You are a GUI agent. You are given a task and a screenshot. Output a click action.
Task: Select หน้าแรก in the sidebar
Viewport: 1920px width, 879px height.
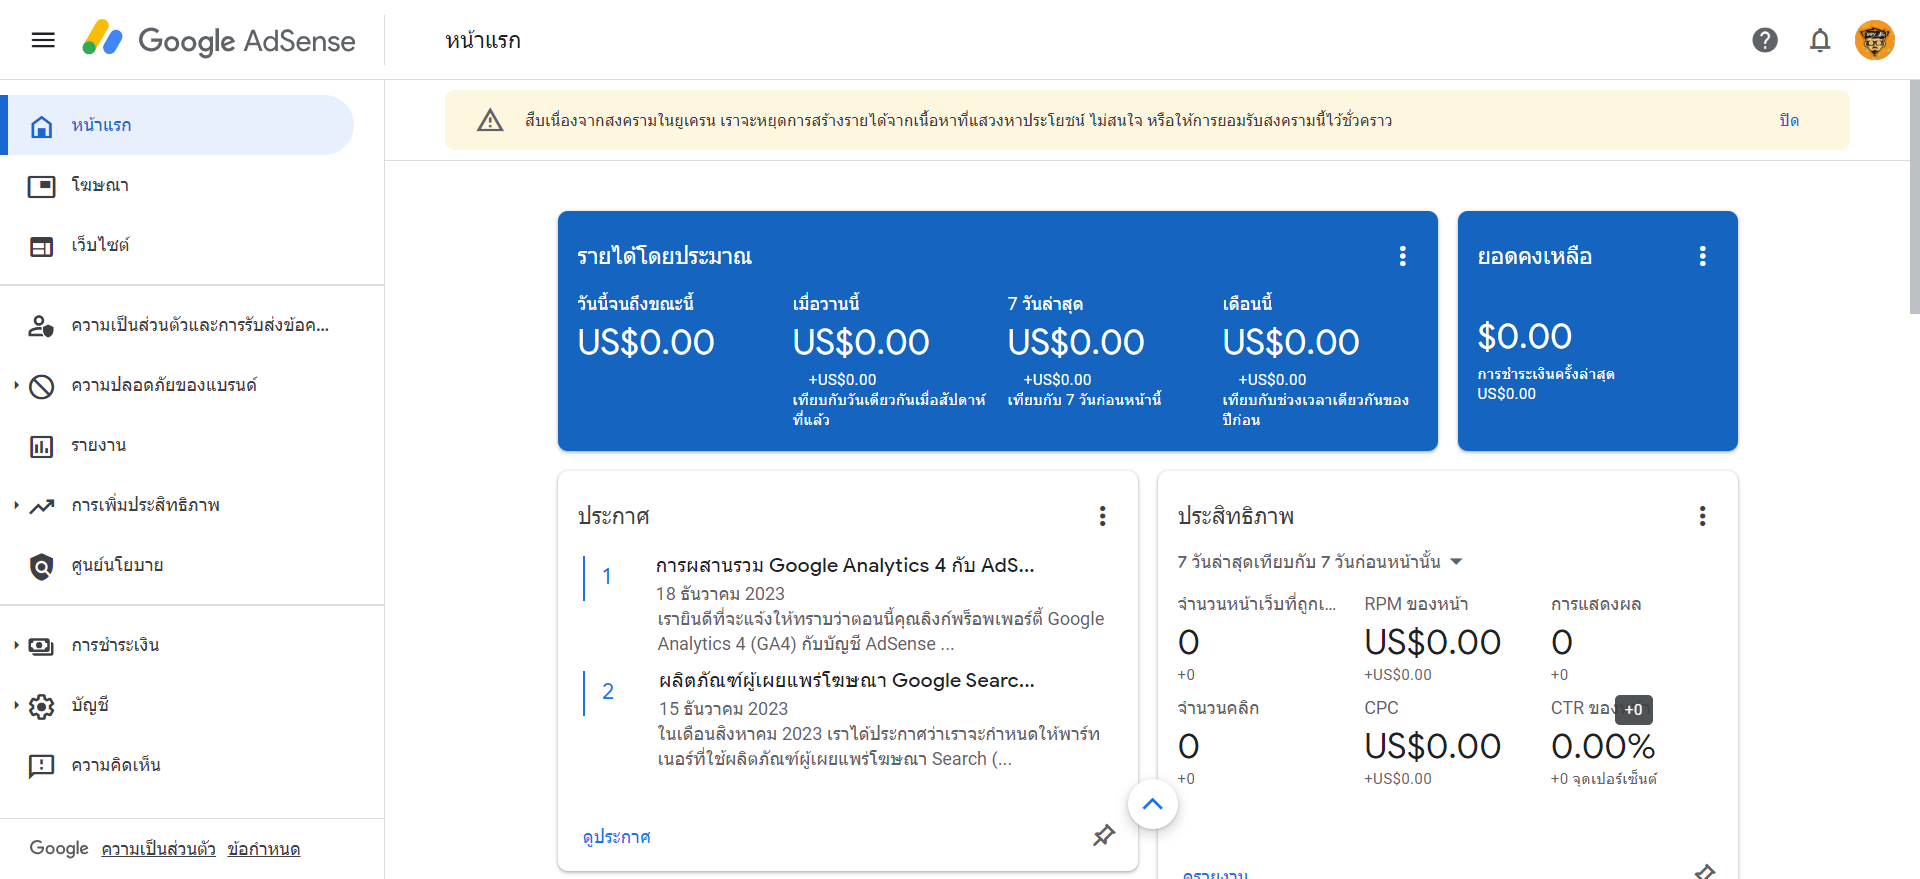click(x=177, y=125)
